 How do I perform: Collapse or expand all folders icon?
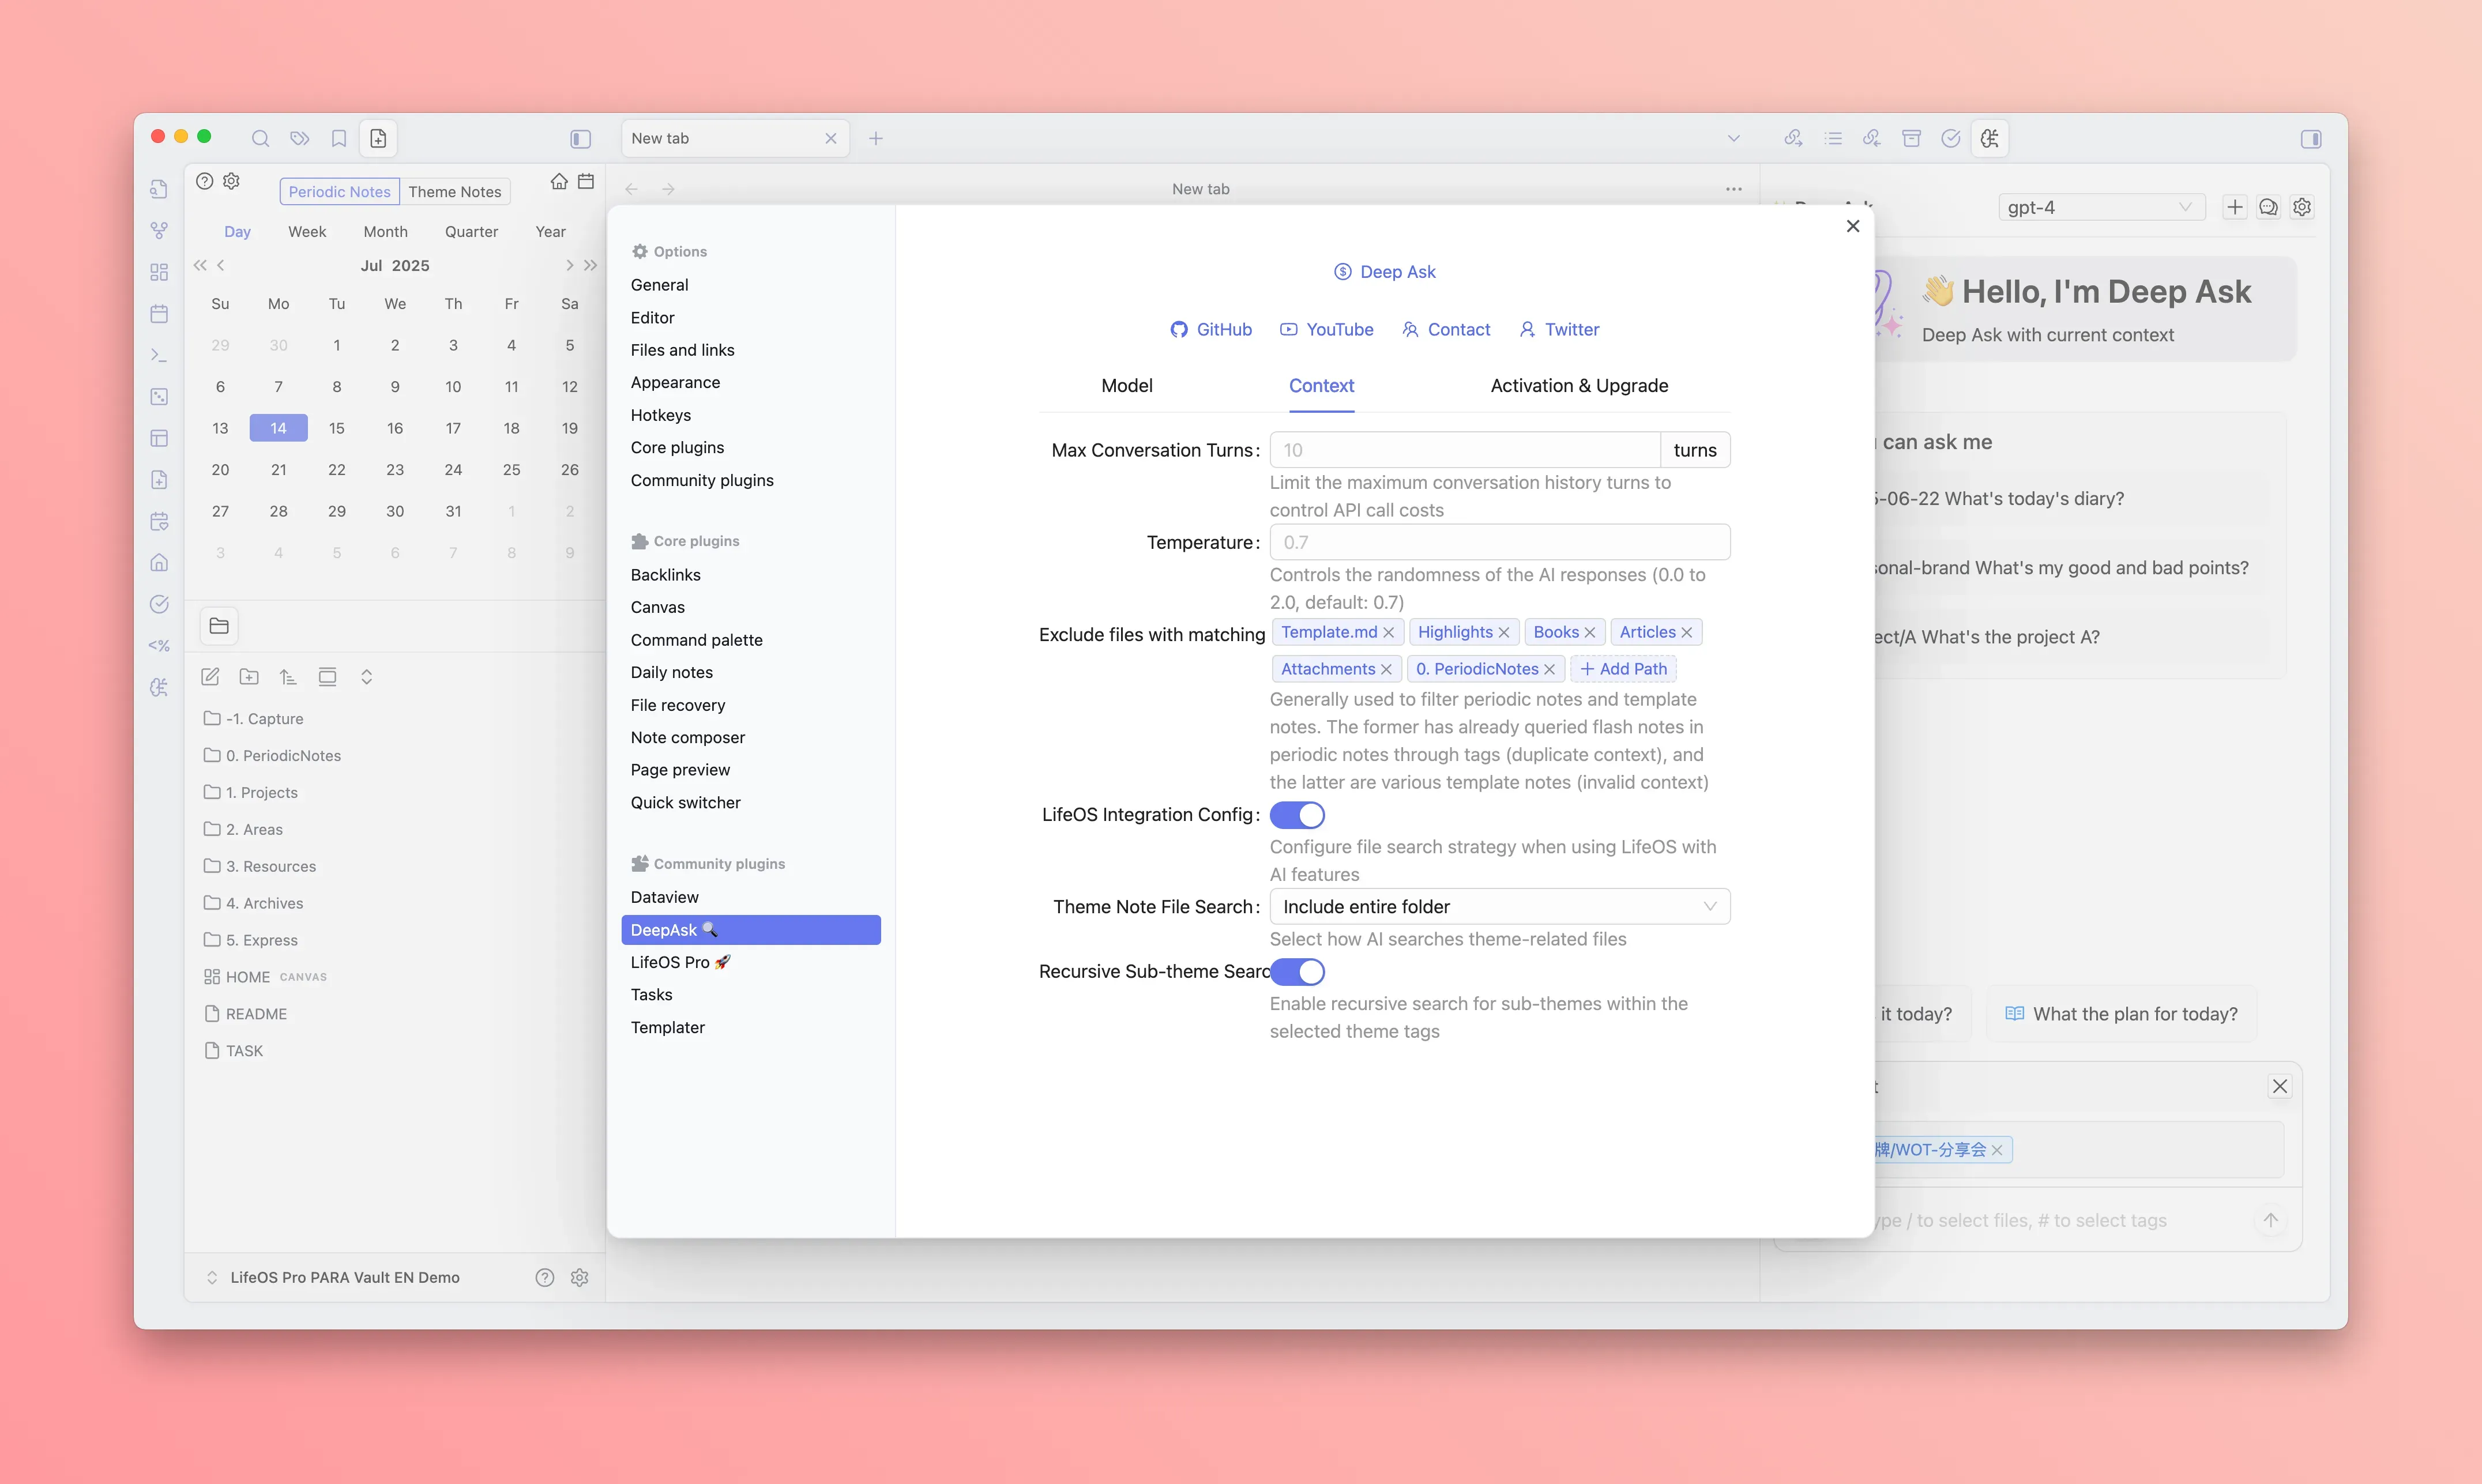[x=366, y=677]
